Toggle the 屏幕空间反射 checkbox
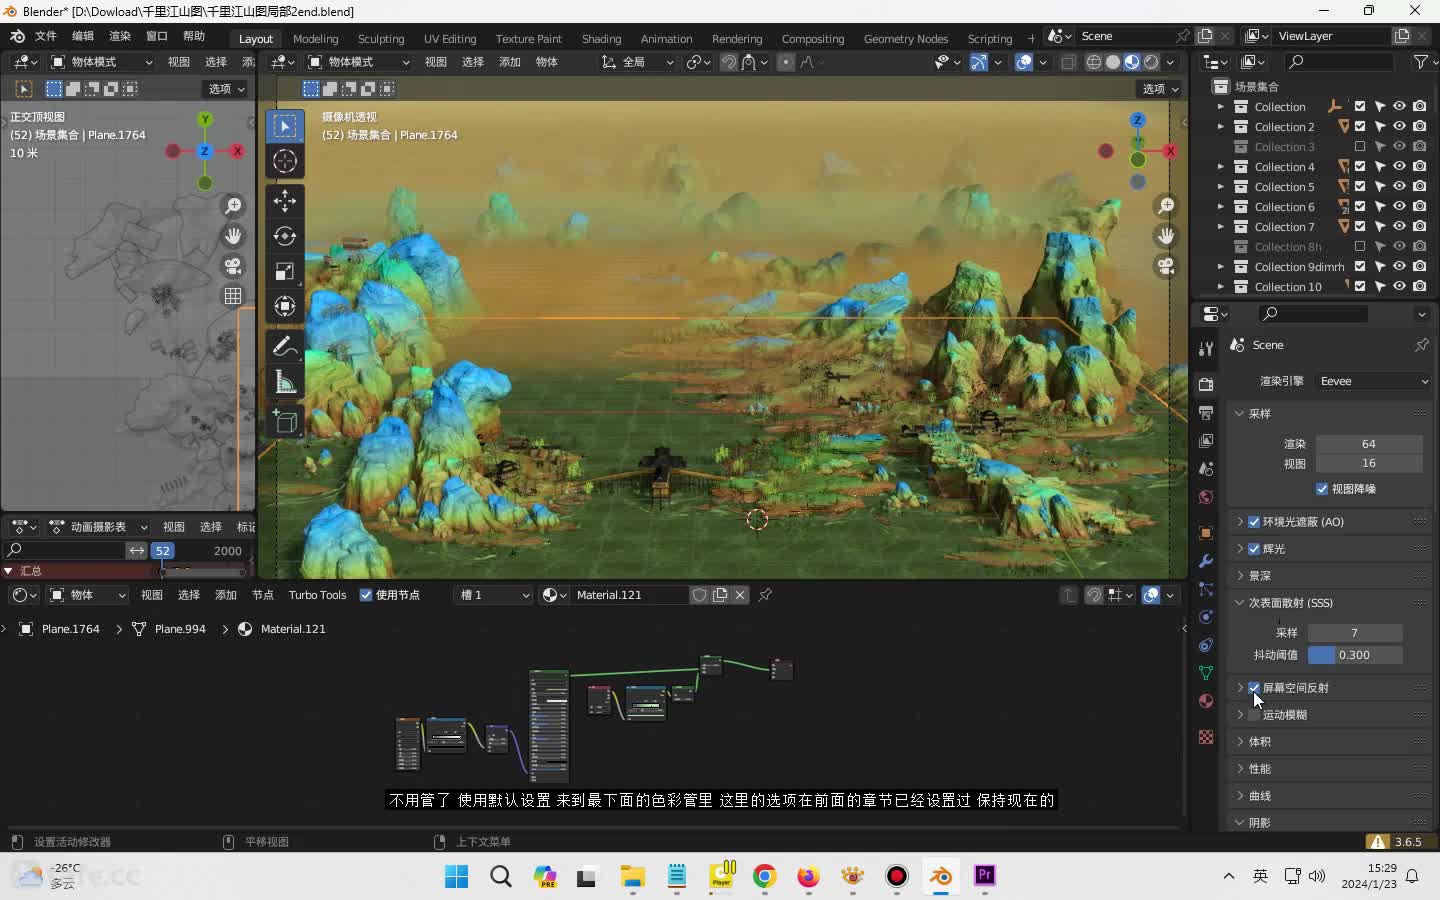Screen dimensions: 1440x900 (1254, 688)
